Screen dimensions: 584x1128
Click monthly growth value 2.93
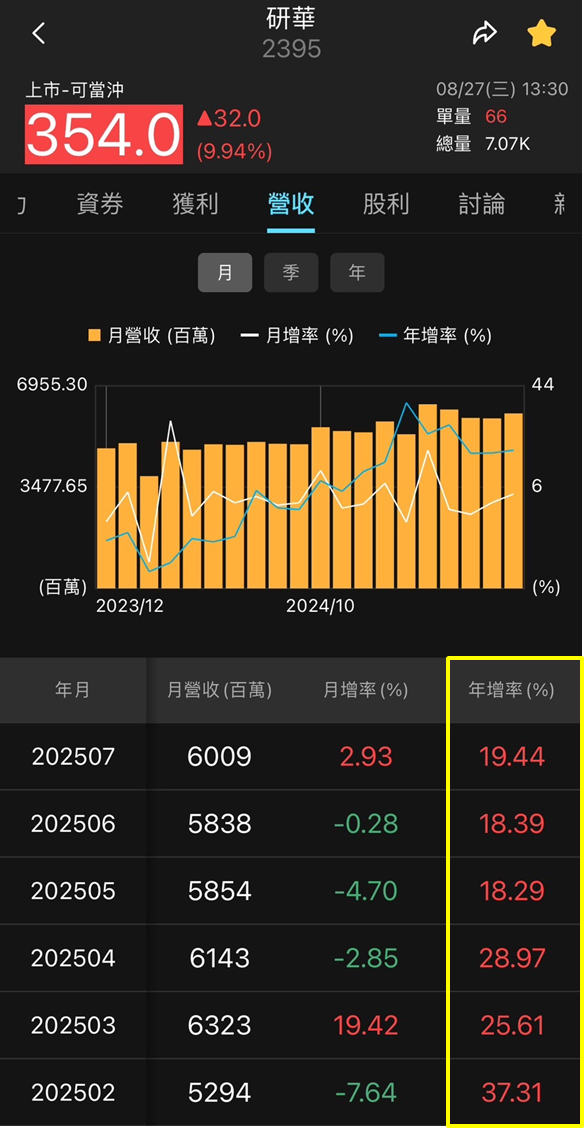point(365,757)
